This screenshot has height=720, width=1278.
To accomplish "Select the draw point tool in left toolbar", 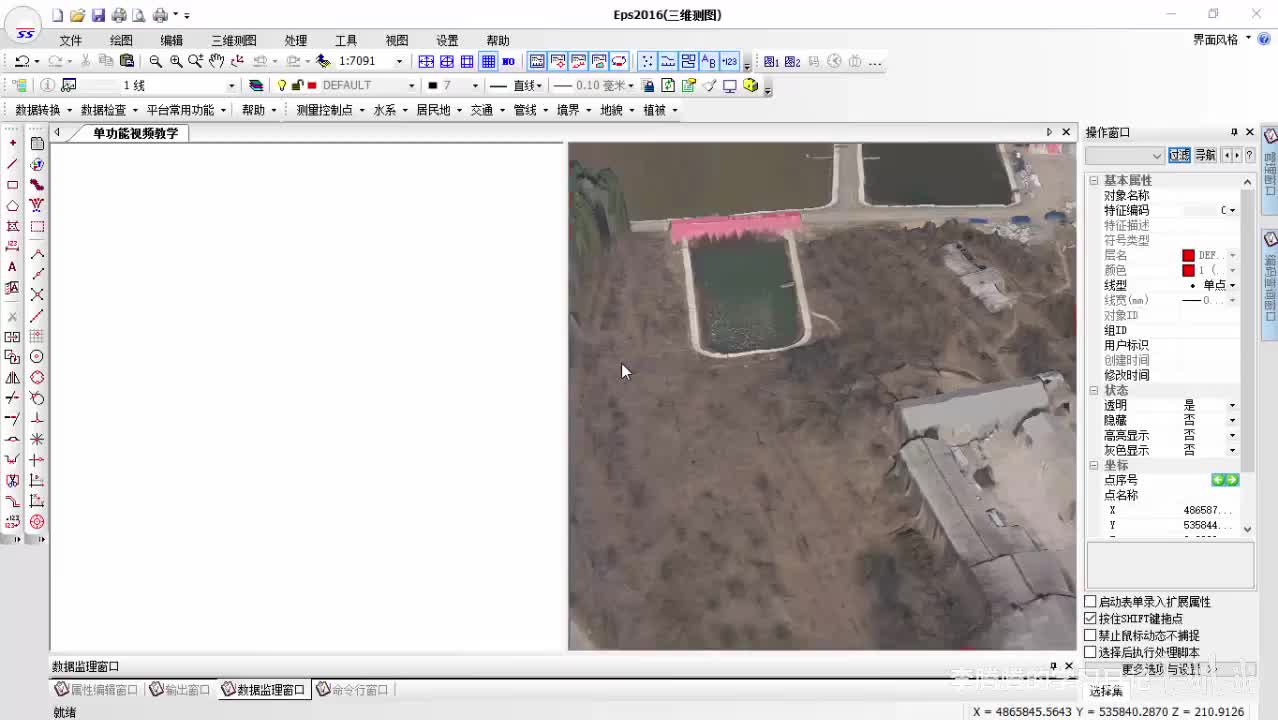I will (x=12, y=143).
